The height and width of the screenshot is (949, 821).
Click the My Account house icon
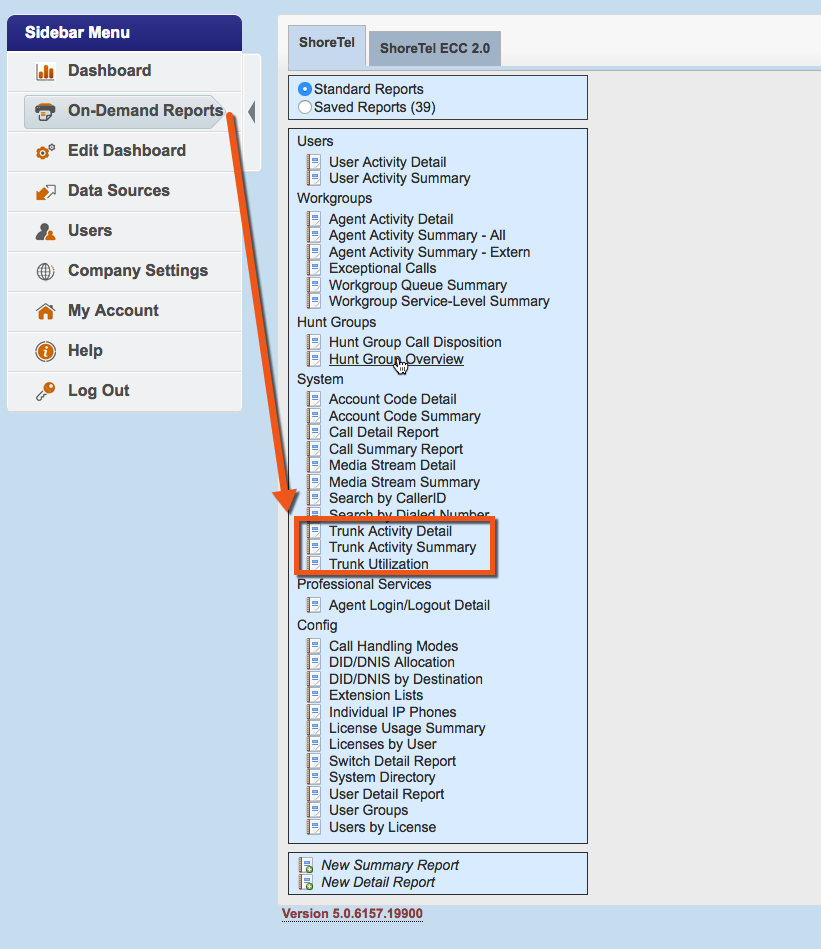[x=45, y=312]
